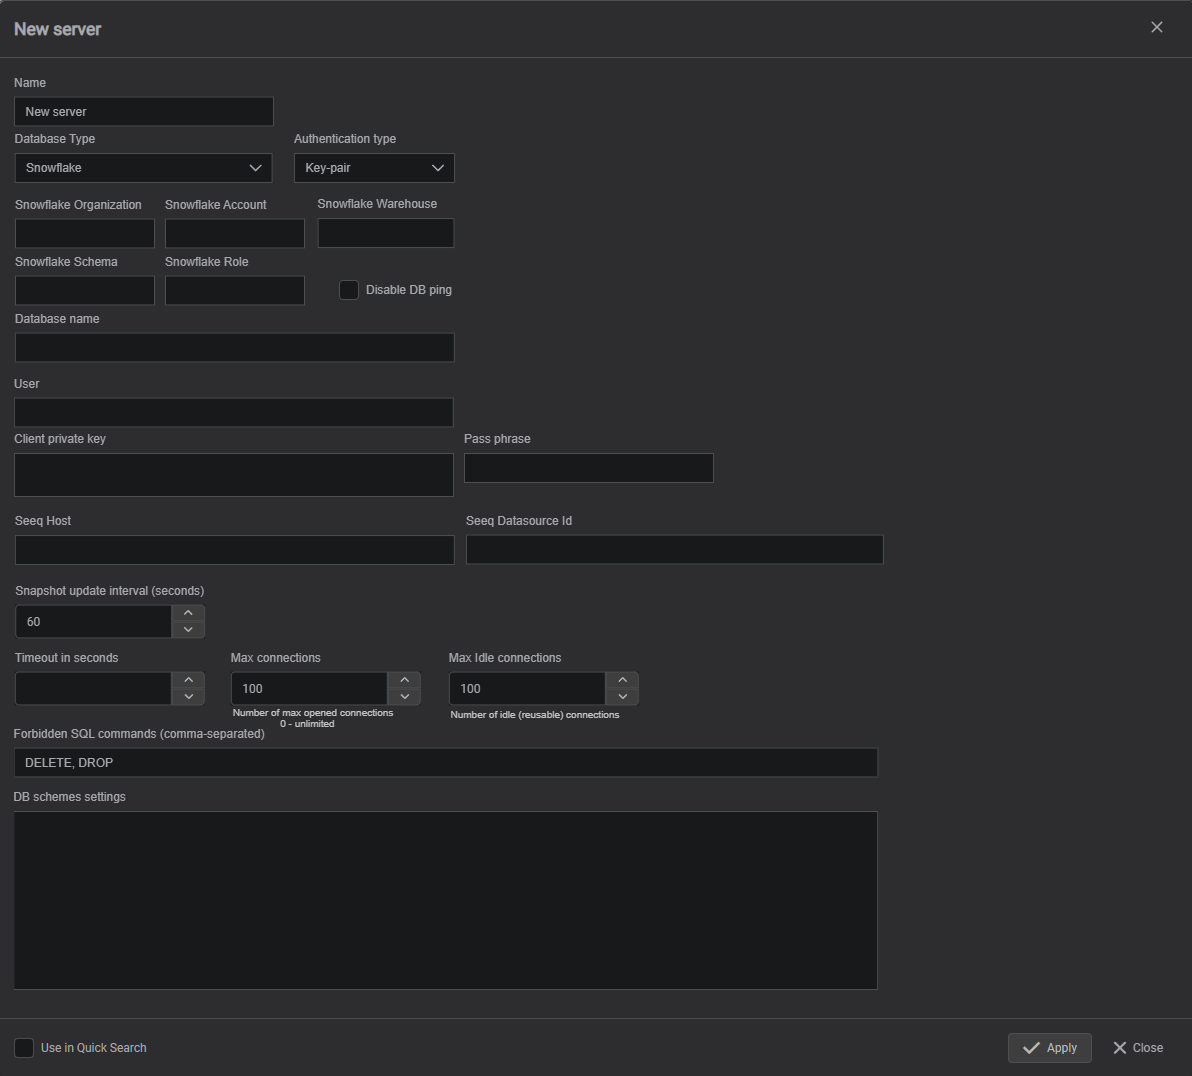Screen dimensions: 1192x1076
Task: Click the up arrow on Snapshot update interval
Action: click(x=188, y=612)
